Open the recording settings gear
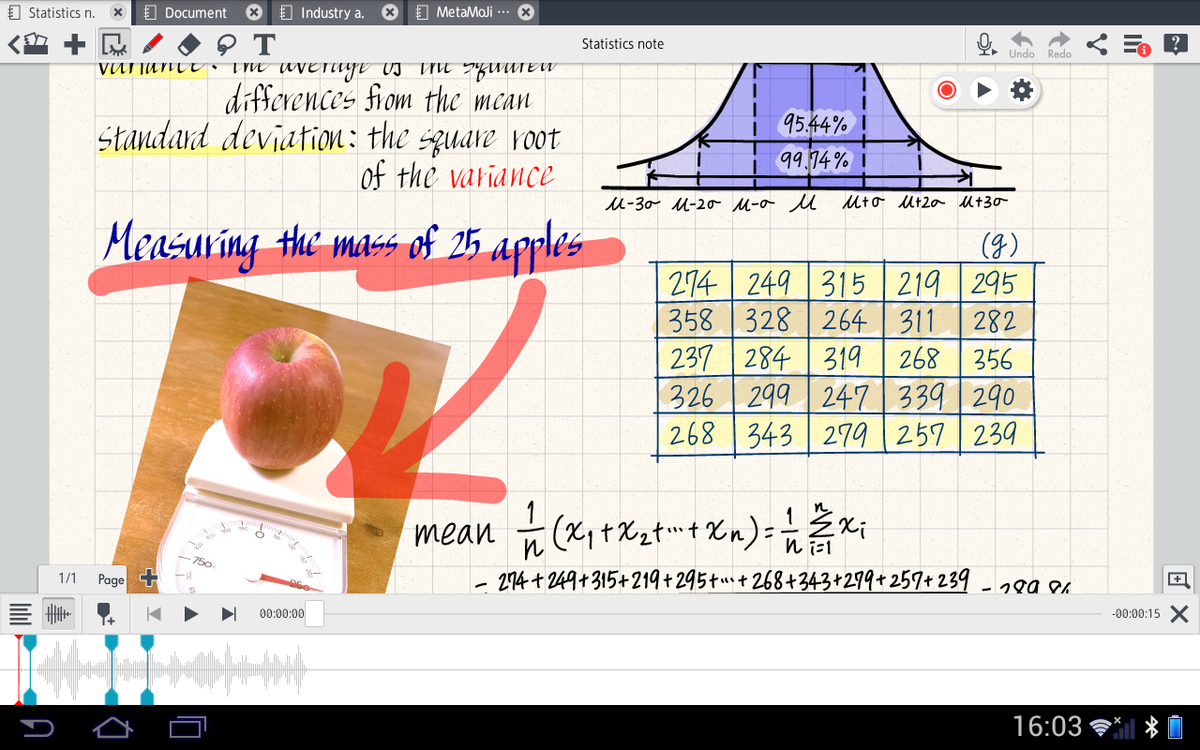 pos(1021,91)
